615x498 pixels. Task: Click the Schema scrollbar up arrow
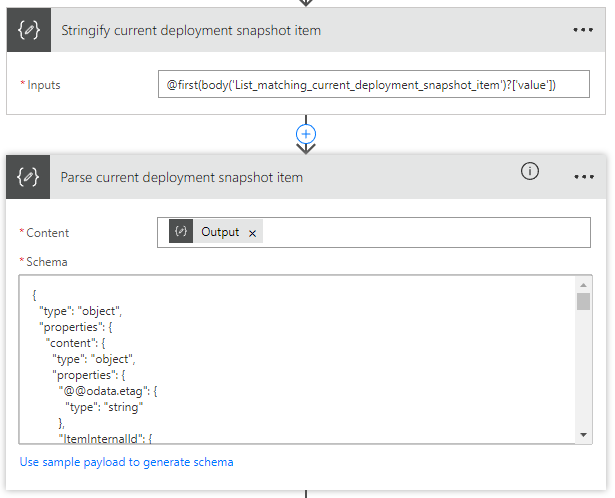tap(583, 284)
